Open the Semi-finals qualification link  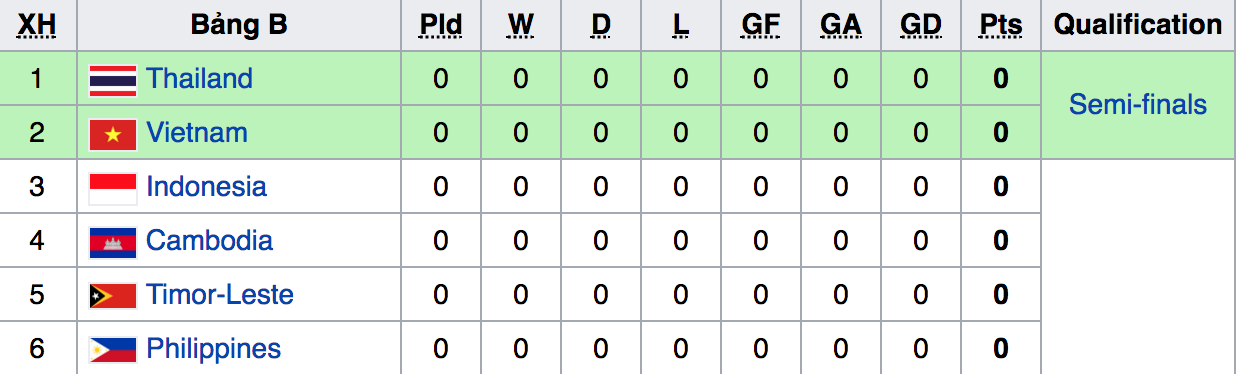[x=1138, y=105]
